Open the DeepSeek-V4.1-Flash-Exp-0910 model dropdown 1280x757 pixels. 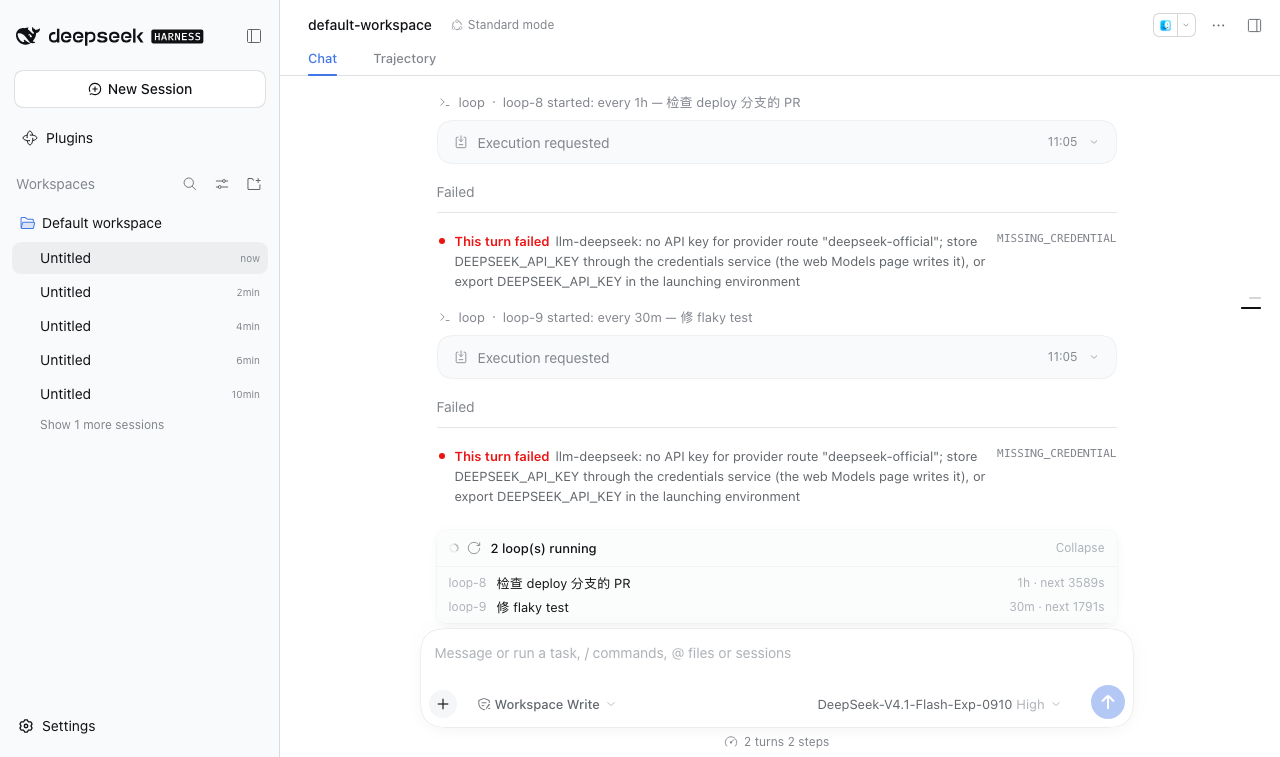(x=939, y=704)
